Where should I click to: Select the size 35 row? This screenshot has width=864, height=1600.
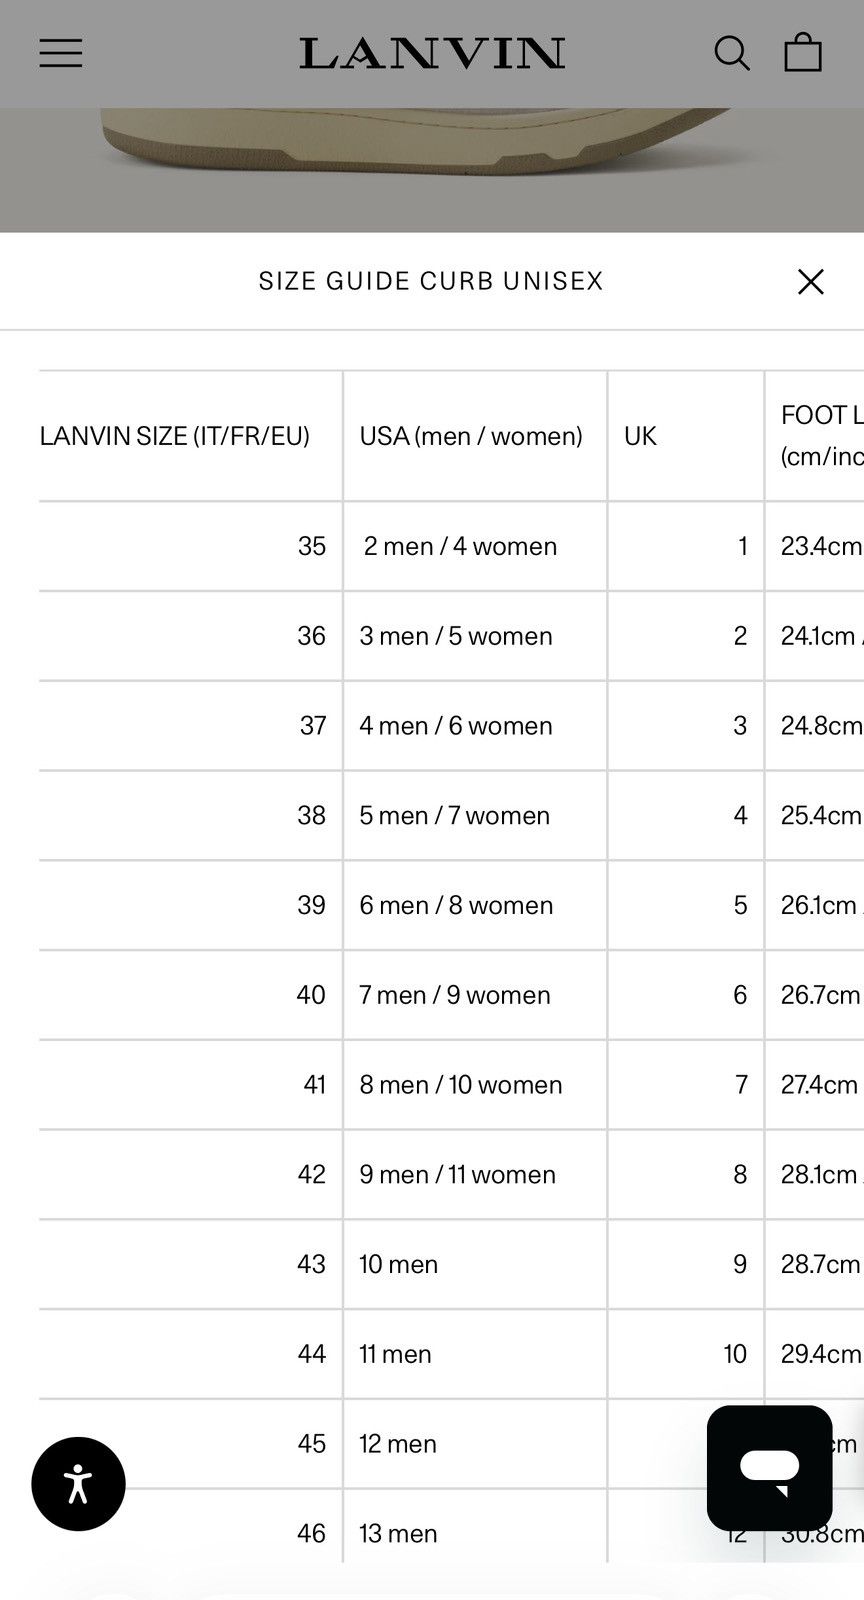coord(451,546)
